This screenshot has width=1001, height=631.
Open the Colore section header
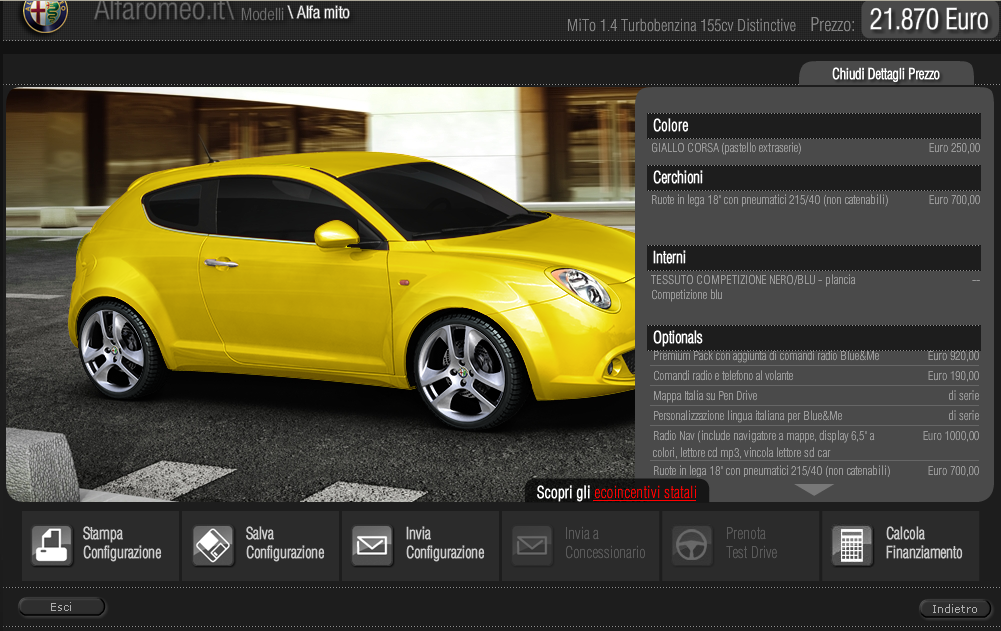pyautogui.click(x=814, y=126)
